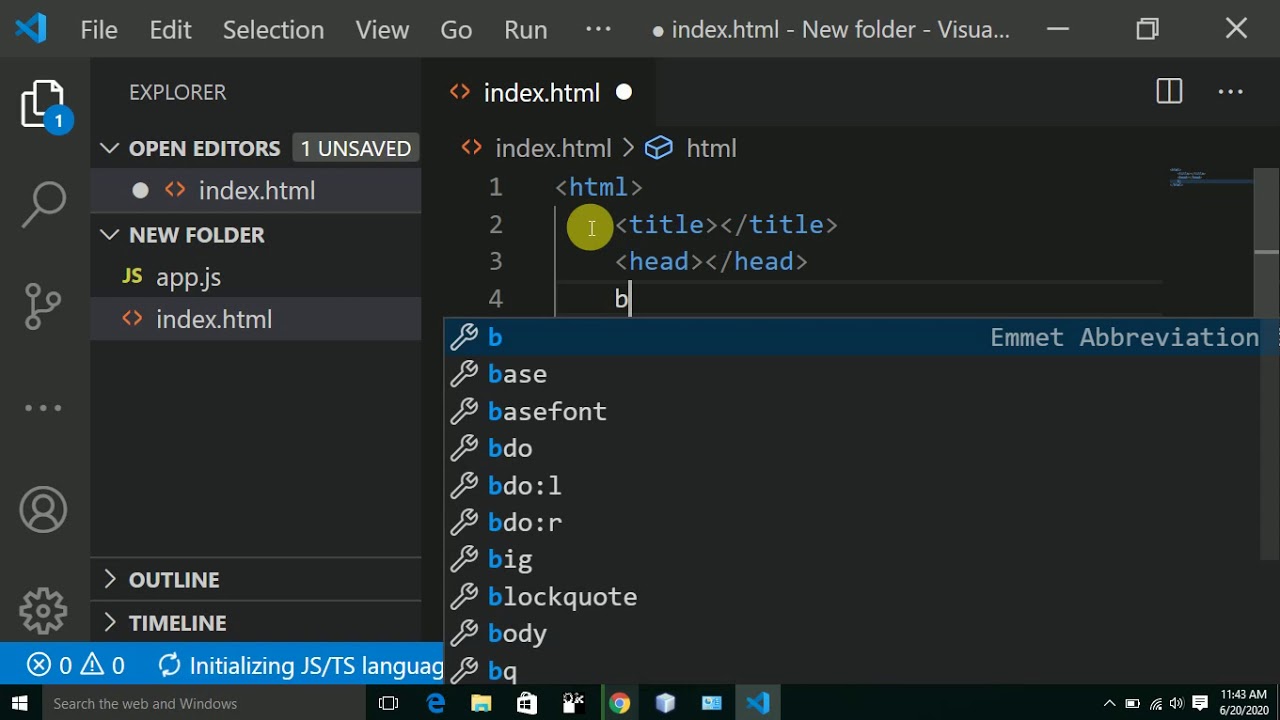The height and width of the screenshot is (720, 1280).
Task: Pick the body Emmet suggestion
Action: pyautogui.click(x=517, y=634)
